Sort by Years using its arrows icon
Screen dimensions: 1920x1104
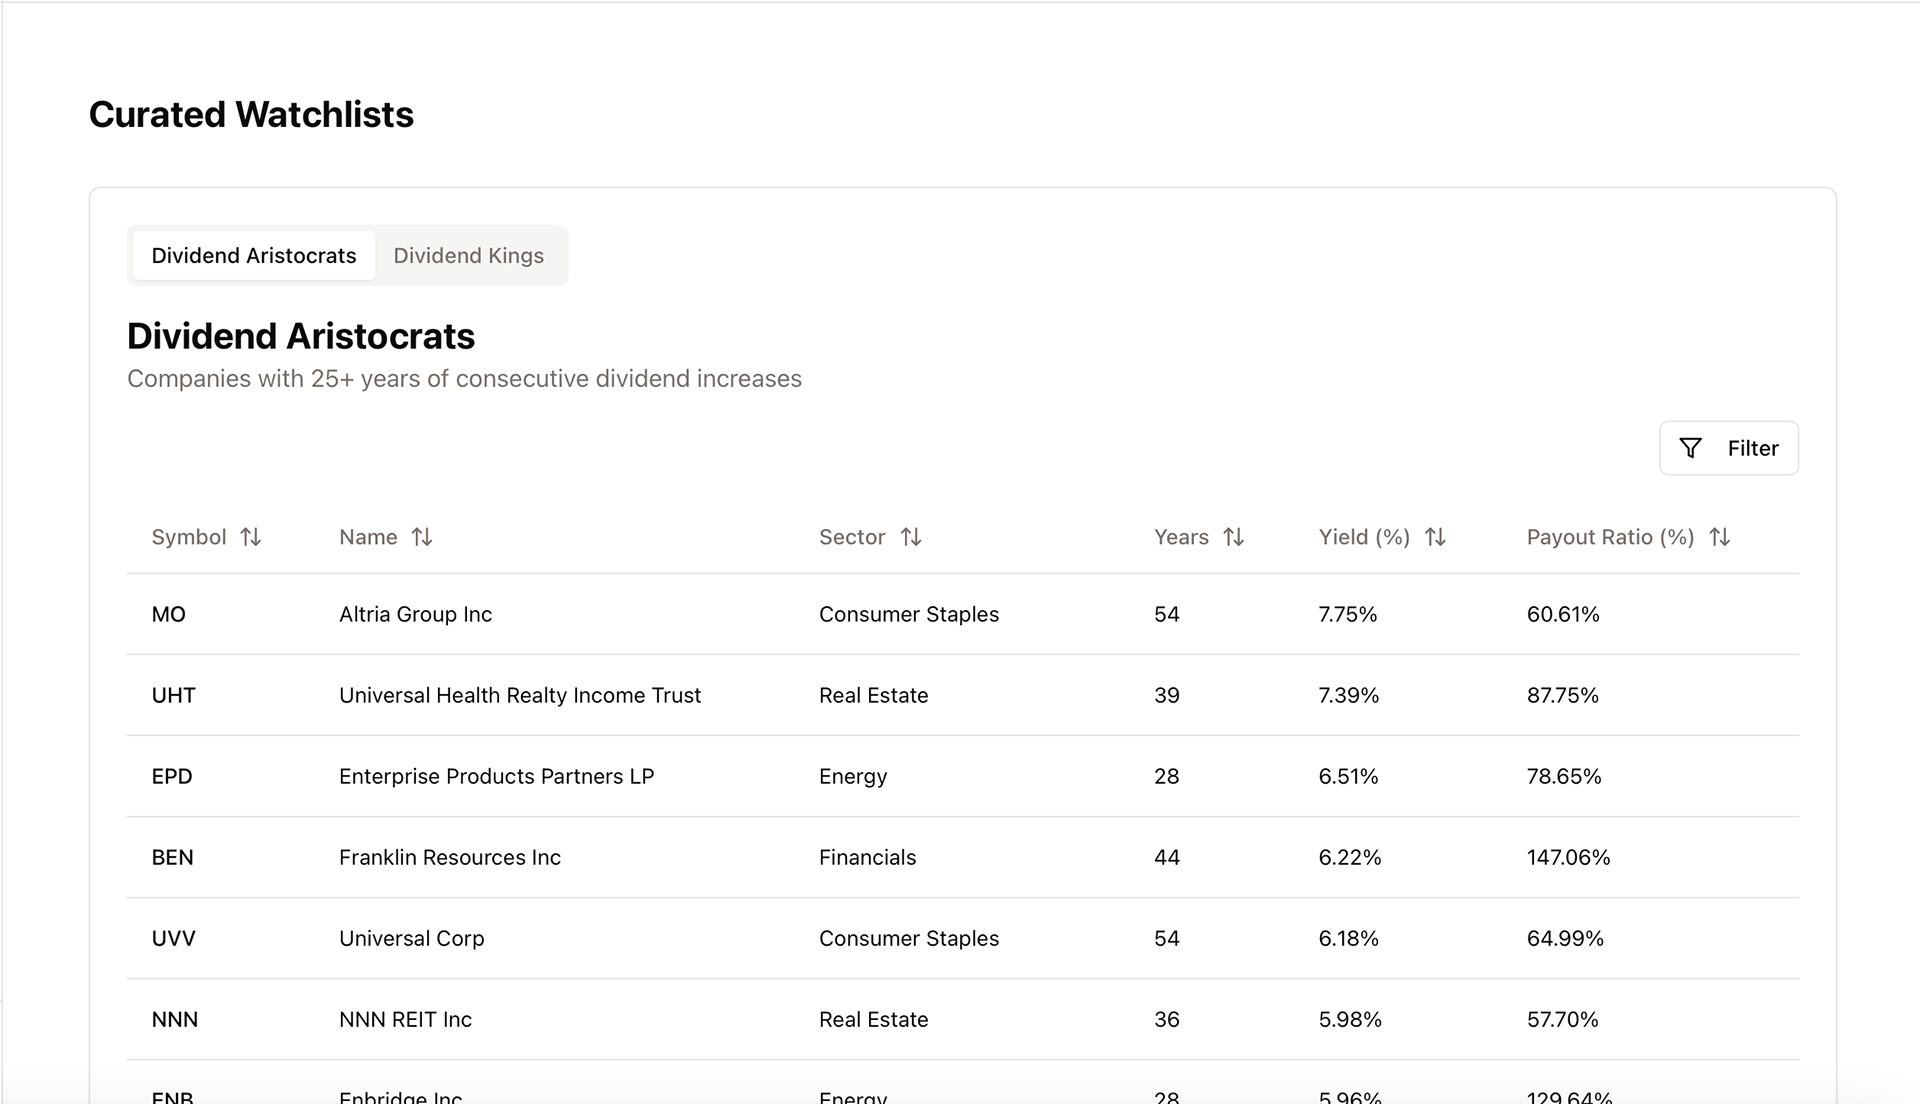click(x=1234, y=537)
